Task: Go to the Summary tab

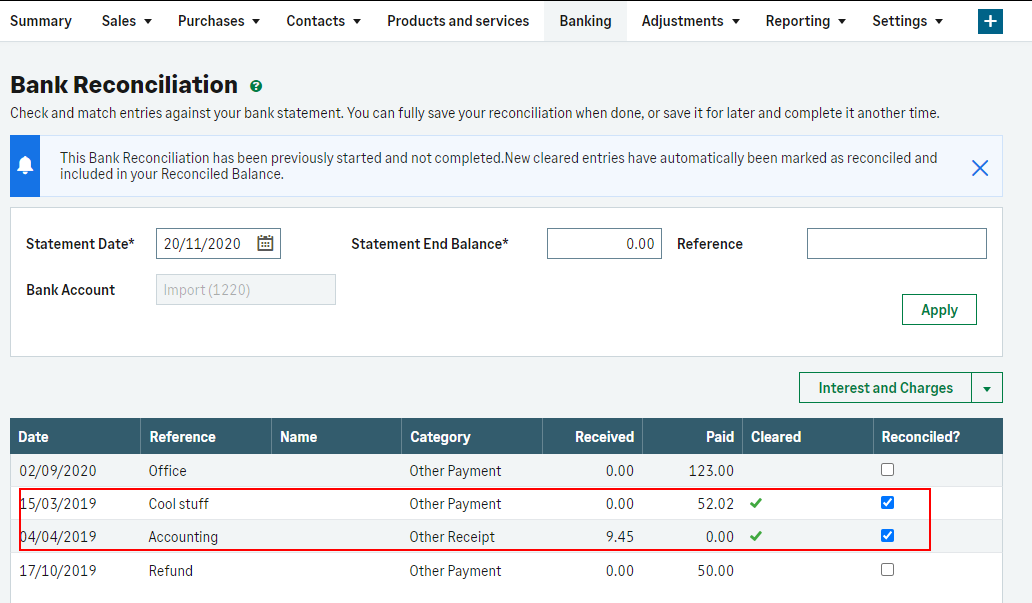Action: 41,21
